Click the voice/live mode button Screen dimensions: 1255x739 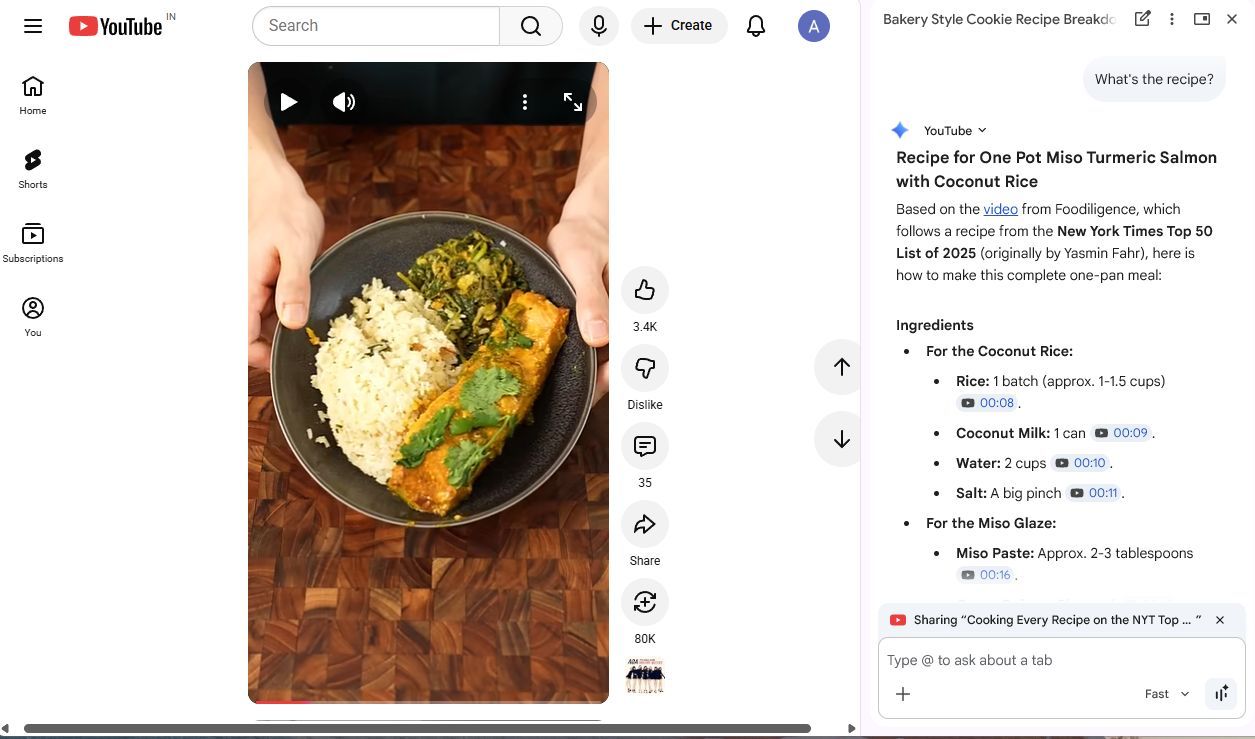point(1221,694)
